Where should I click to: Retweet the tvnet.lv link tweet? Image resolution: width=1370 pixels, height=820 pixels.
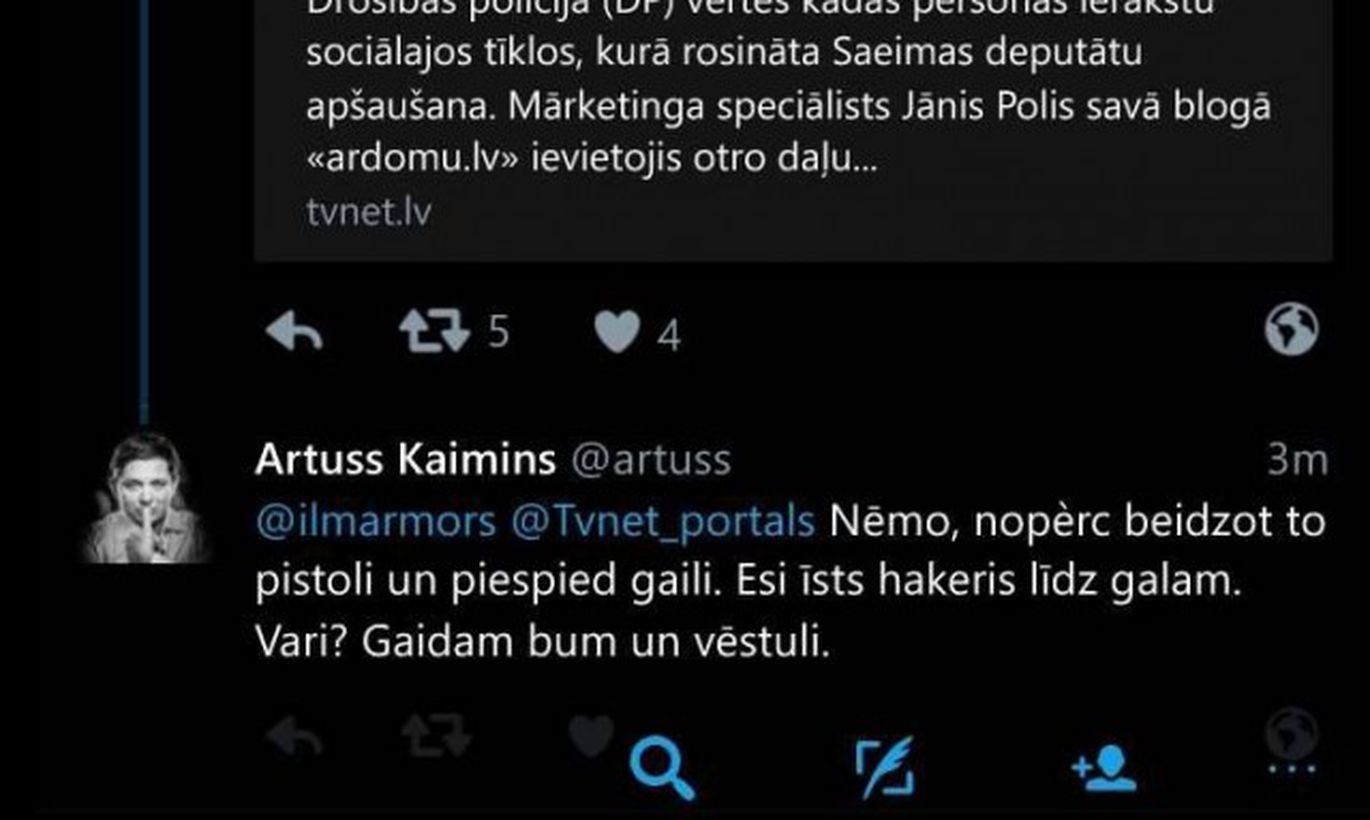pos(434,332)
